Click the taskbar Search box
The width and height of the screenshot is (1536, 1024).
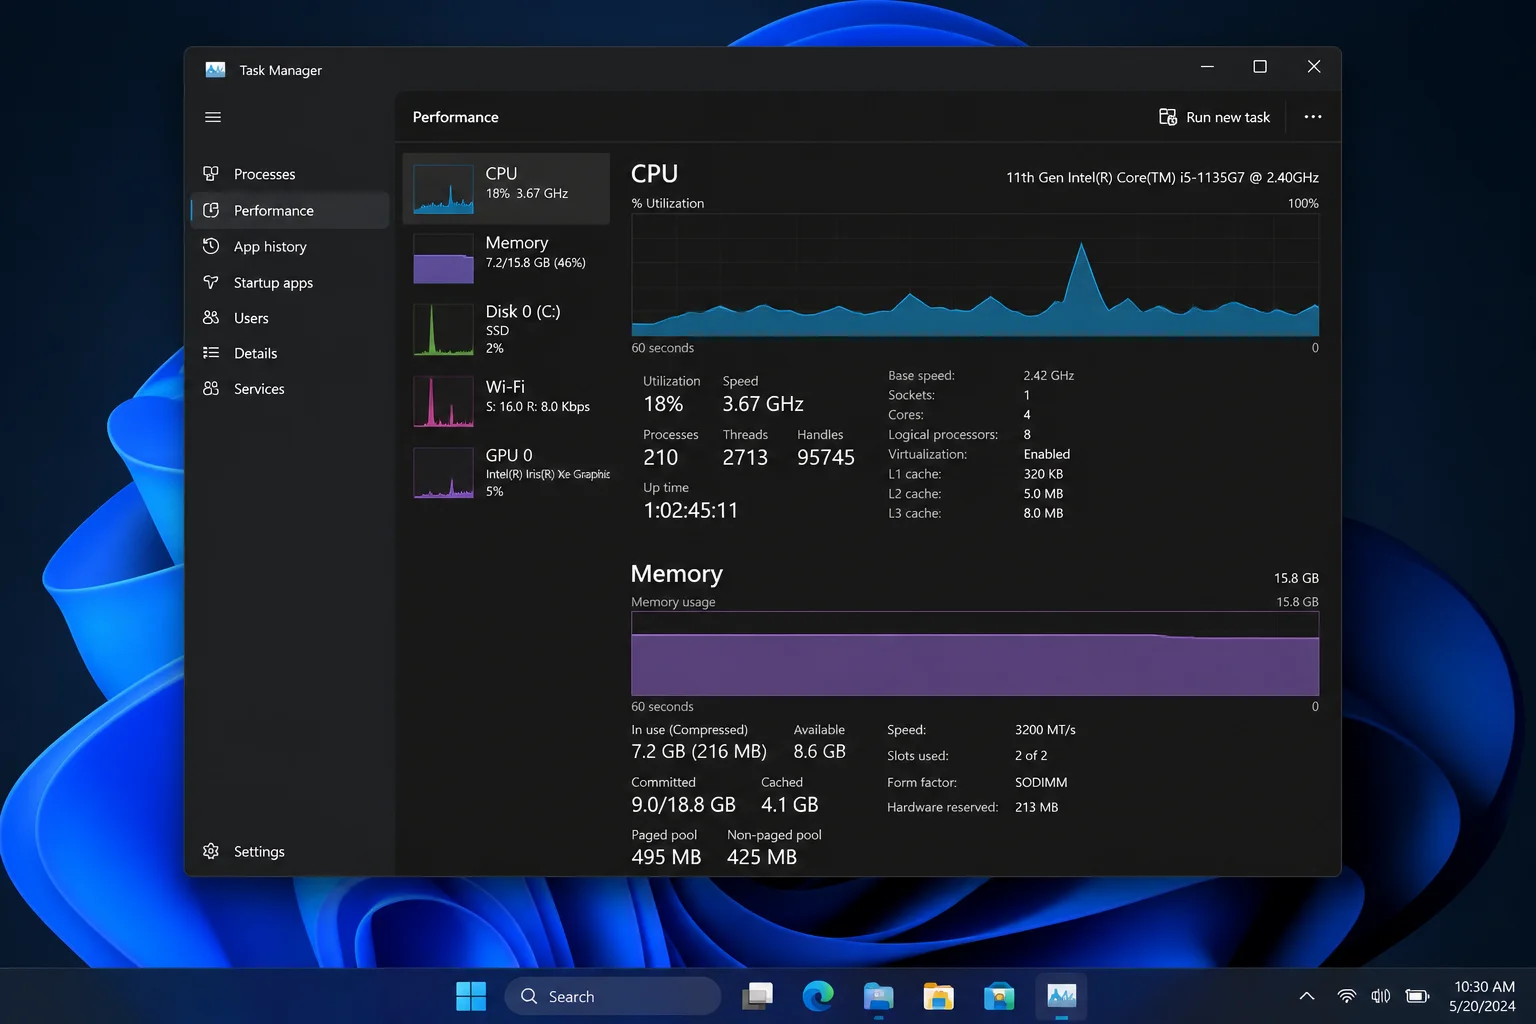[612, 996]
